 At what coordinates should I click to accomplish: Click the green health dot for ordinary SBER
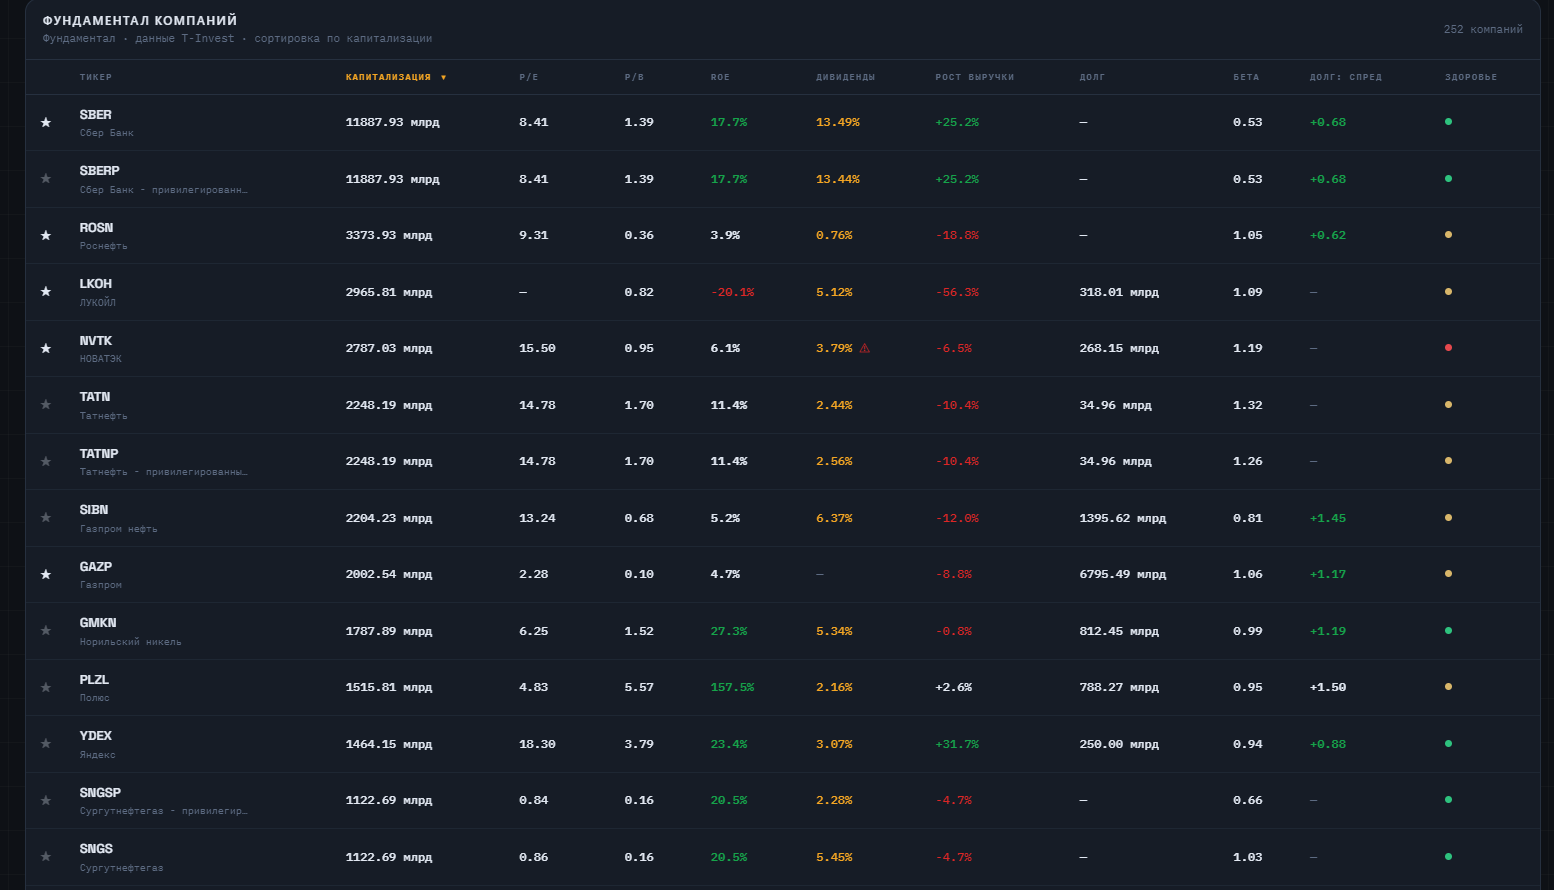(x=1448, y=122)
